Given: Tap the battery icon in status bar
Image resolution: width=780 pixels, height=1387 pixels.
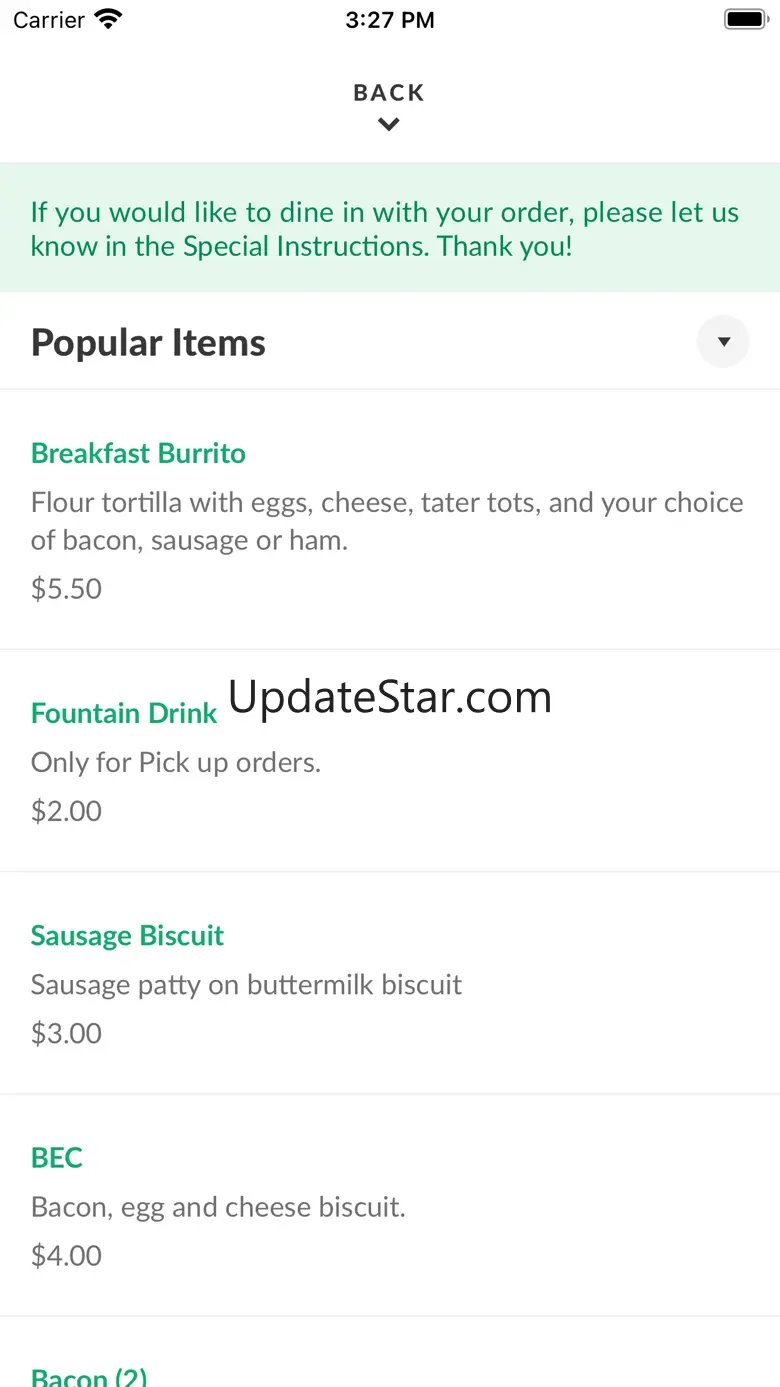Looking at the screenshot, I should click(745, 19).
